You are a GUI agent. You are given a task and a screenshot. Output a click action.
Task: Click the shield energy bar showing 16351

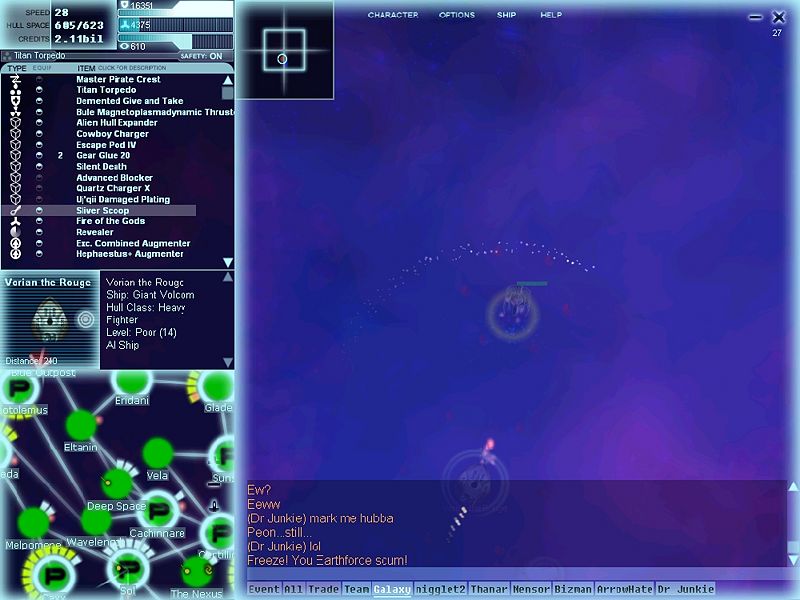(x=175, y=6)
